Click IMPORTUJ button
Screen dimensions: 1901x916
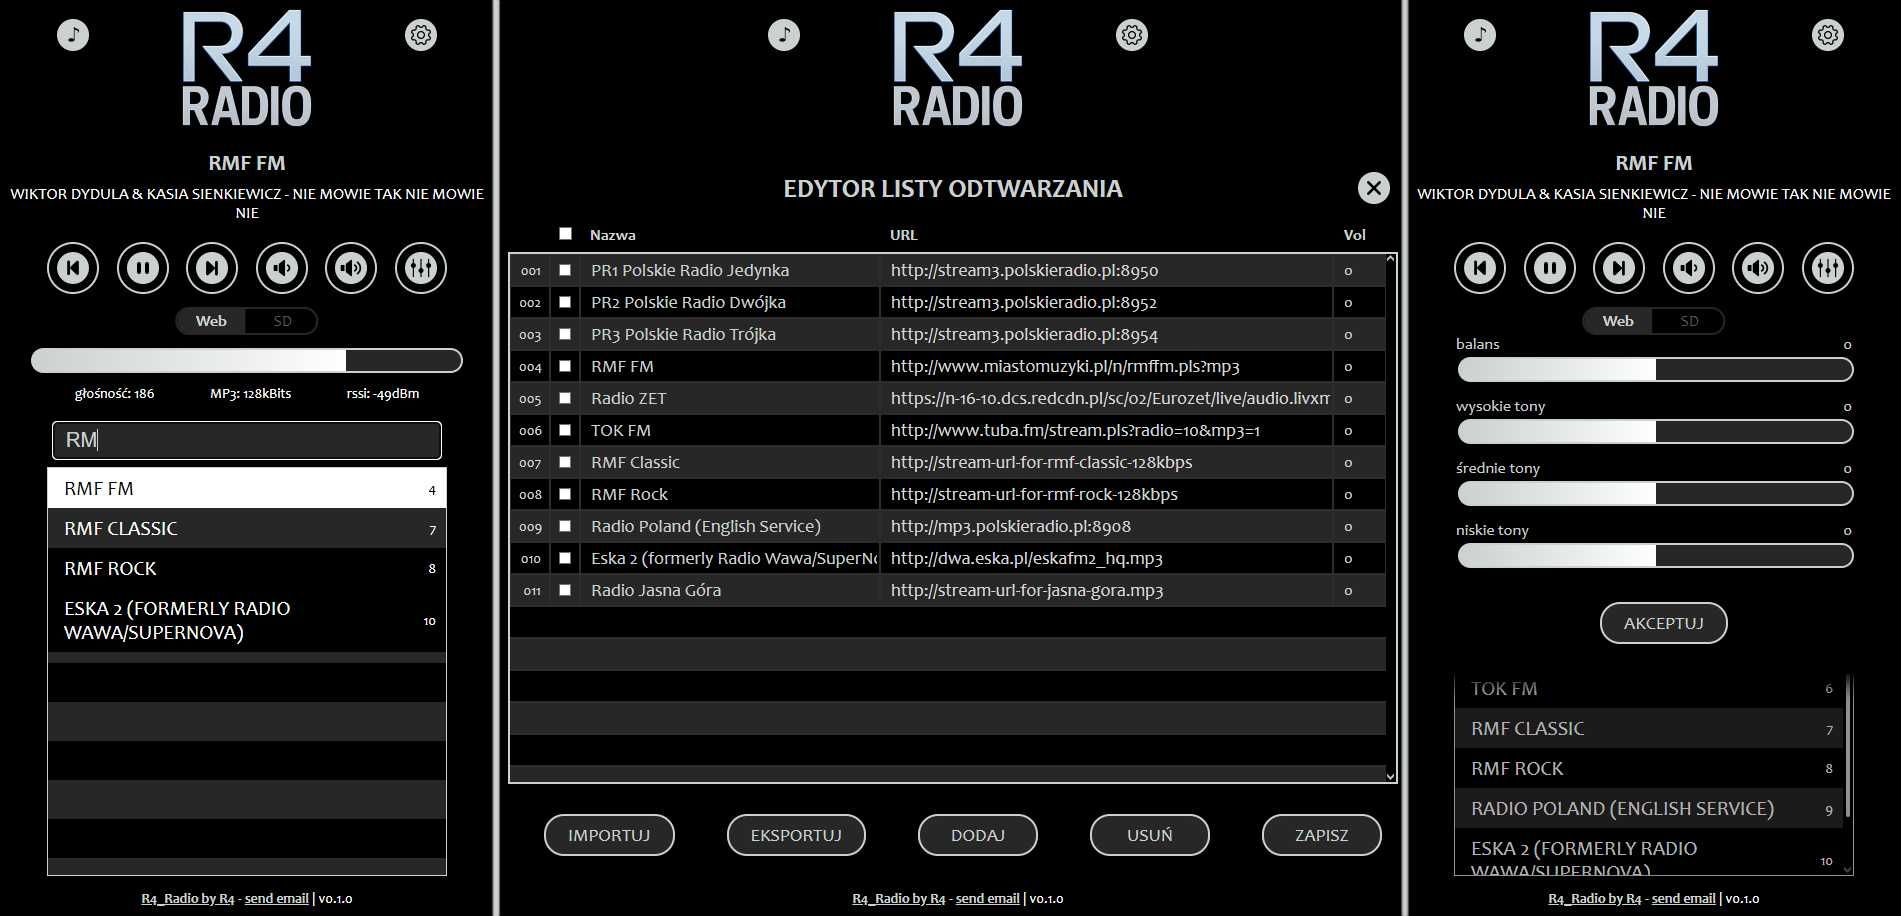[x=609, y=835]
